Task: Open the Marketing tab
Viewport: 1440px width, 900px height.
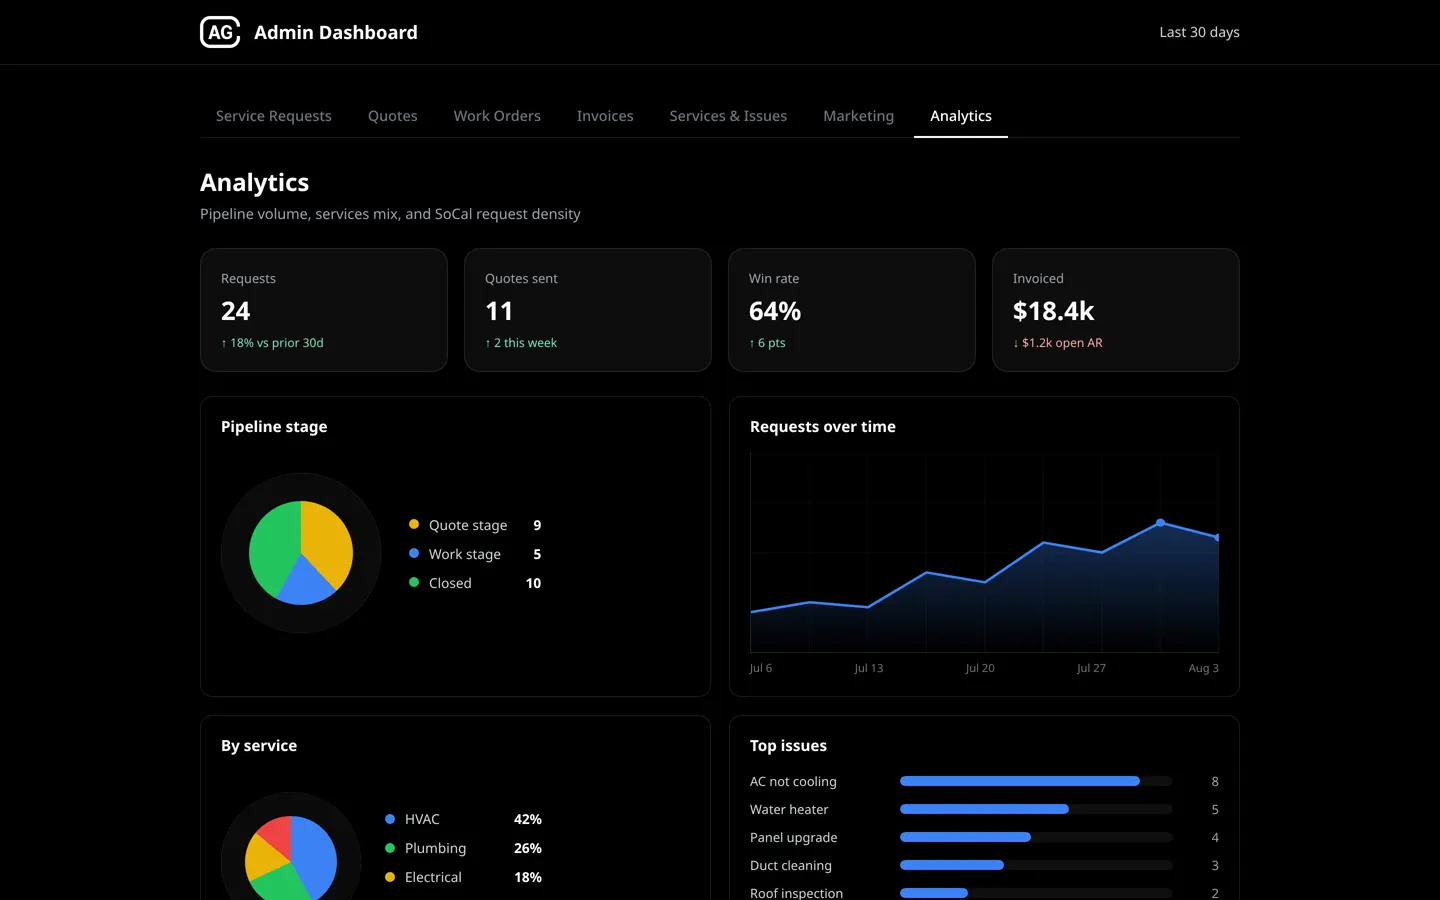Action: pyautogui.click(x=858, y=116)
